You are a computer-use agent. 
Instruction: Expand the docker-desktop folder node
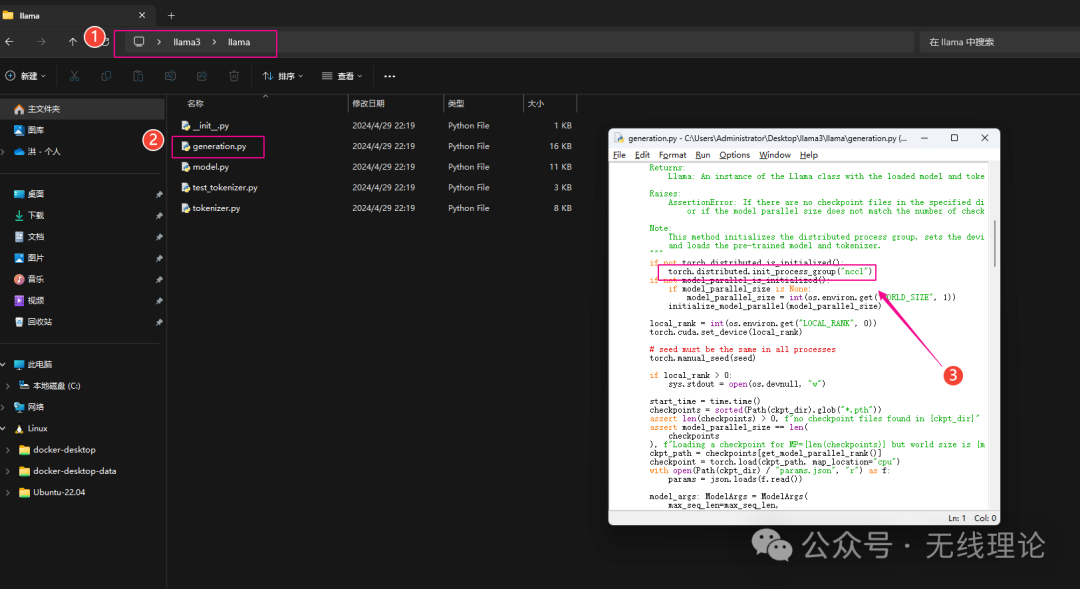pos(8,450)
